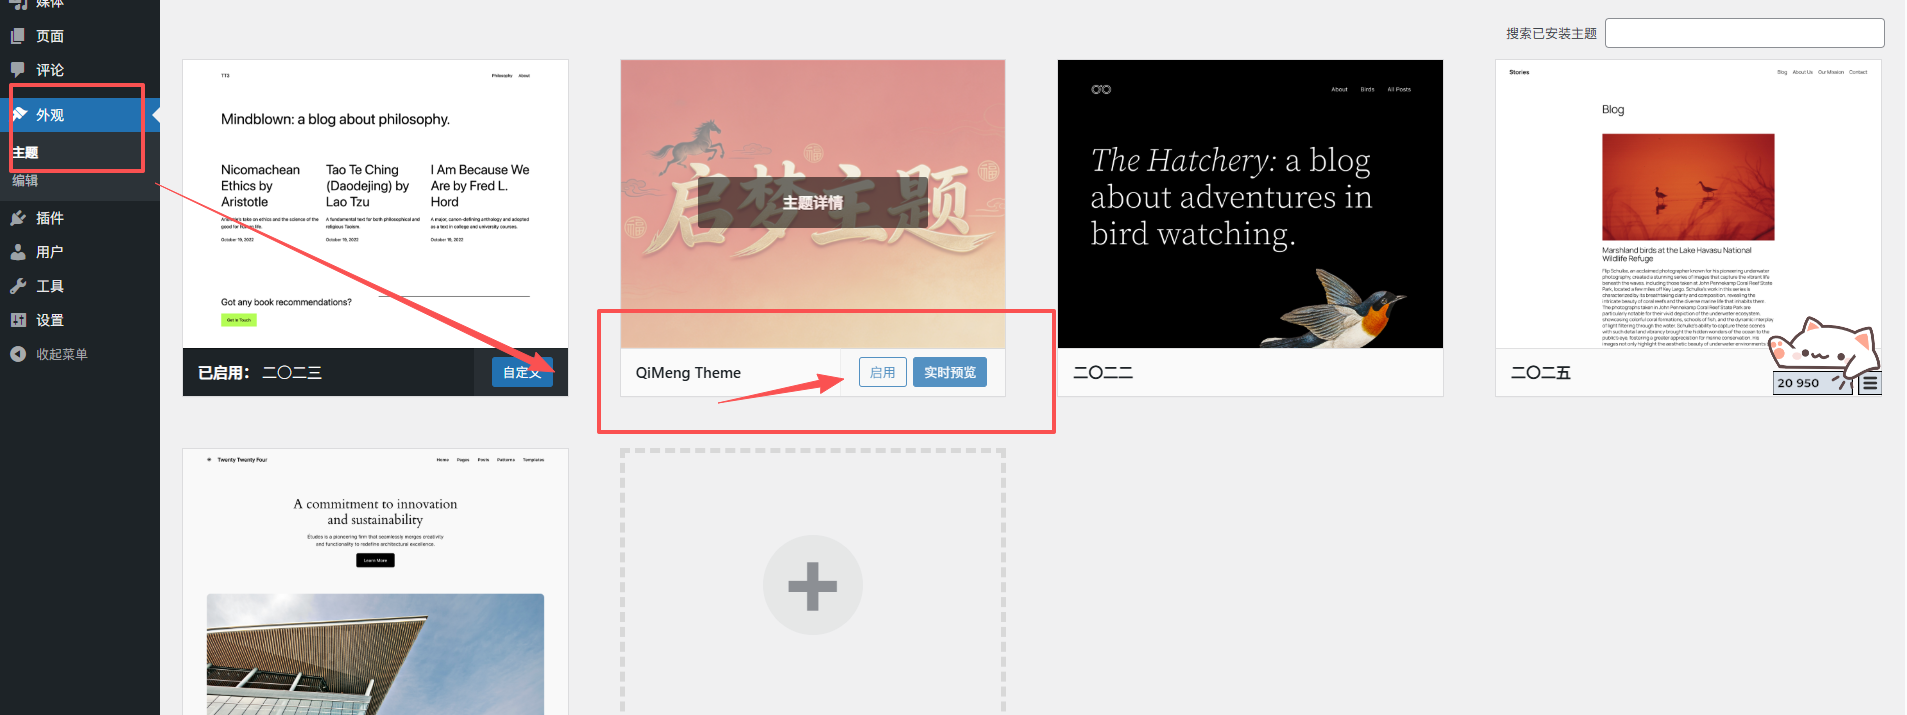Viewport: 1907px width, 715px height.
Task: Open the Twenty Twenty-Four theme thumbnail
Action: coord(375,582)
